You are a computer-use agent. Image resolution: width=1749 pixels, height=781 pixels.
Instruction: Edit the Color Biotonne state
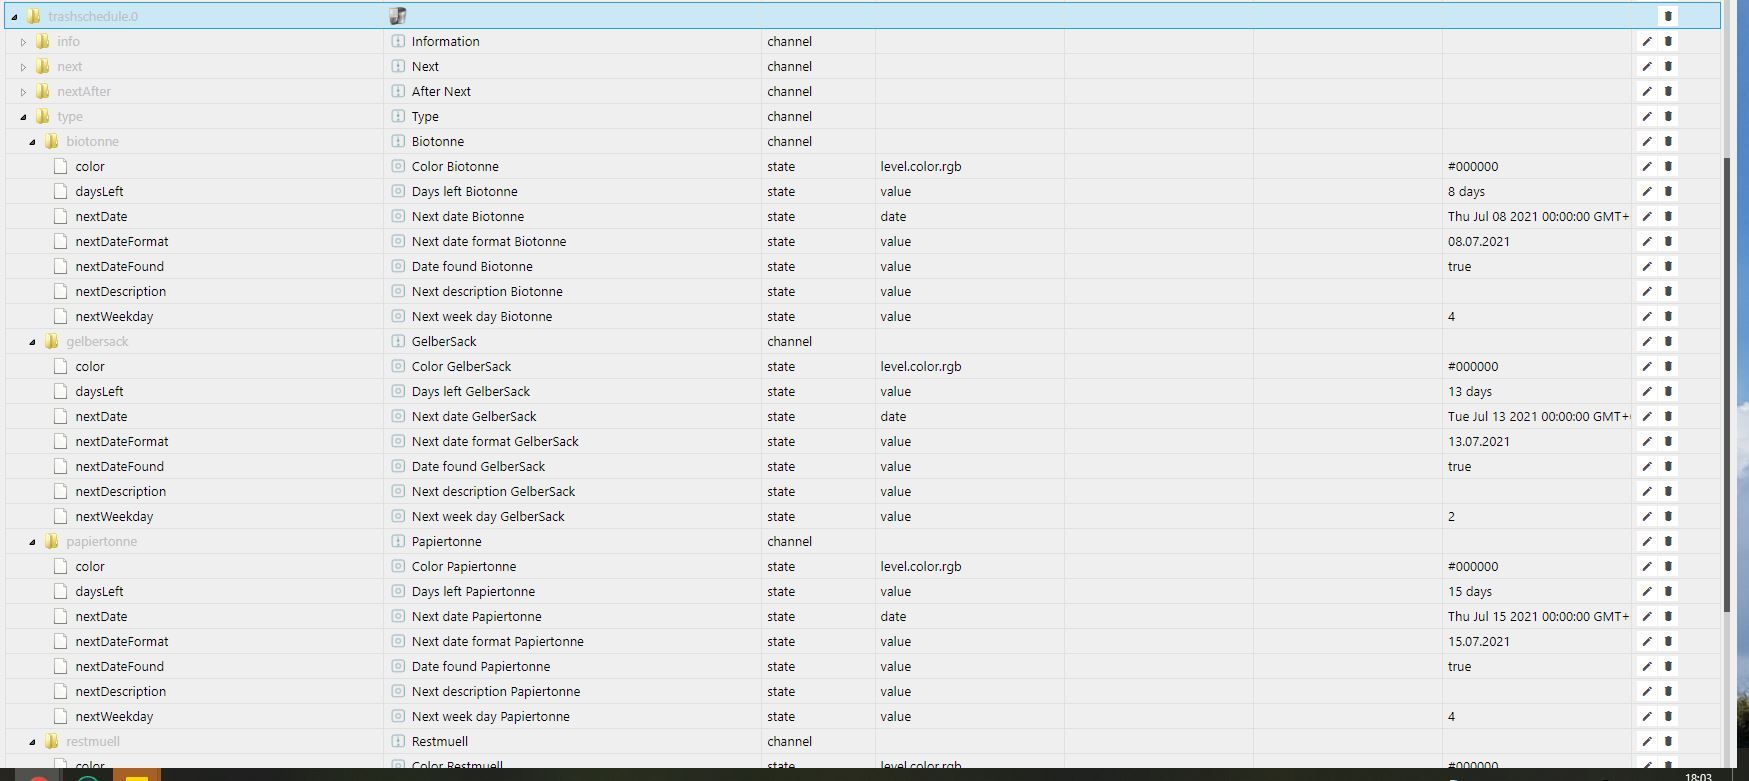[1647, 166]
